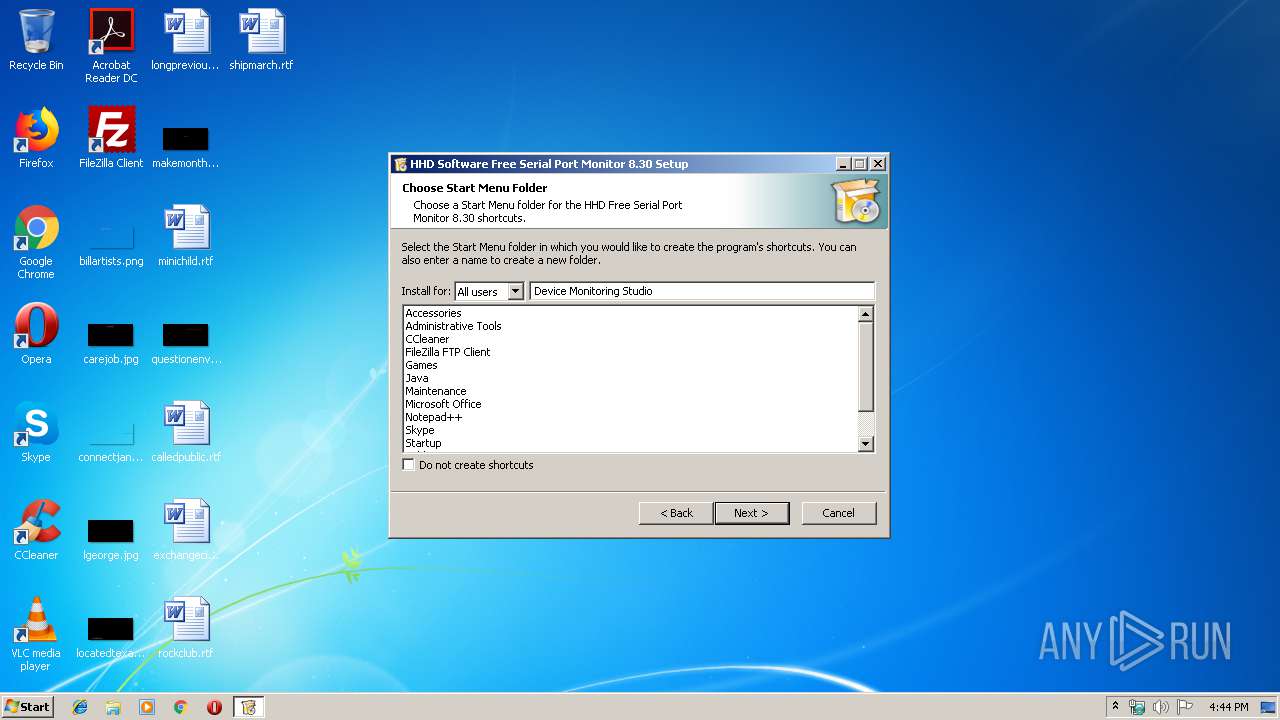Select the billartists.png file icon

coord(111,243)
